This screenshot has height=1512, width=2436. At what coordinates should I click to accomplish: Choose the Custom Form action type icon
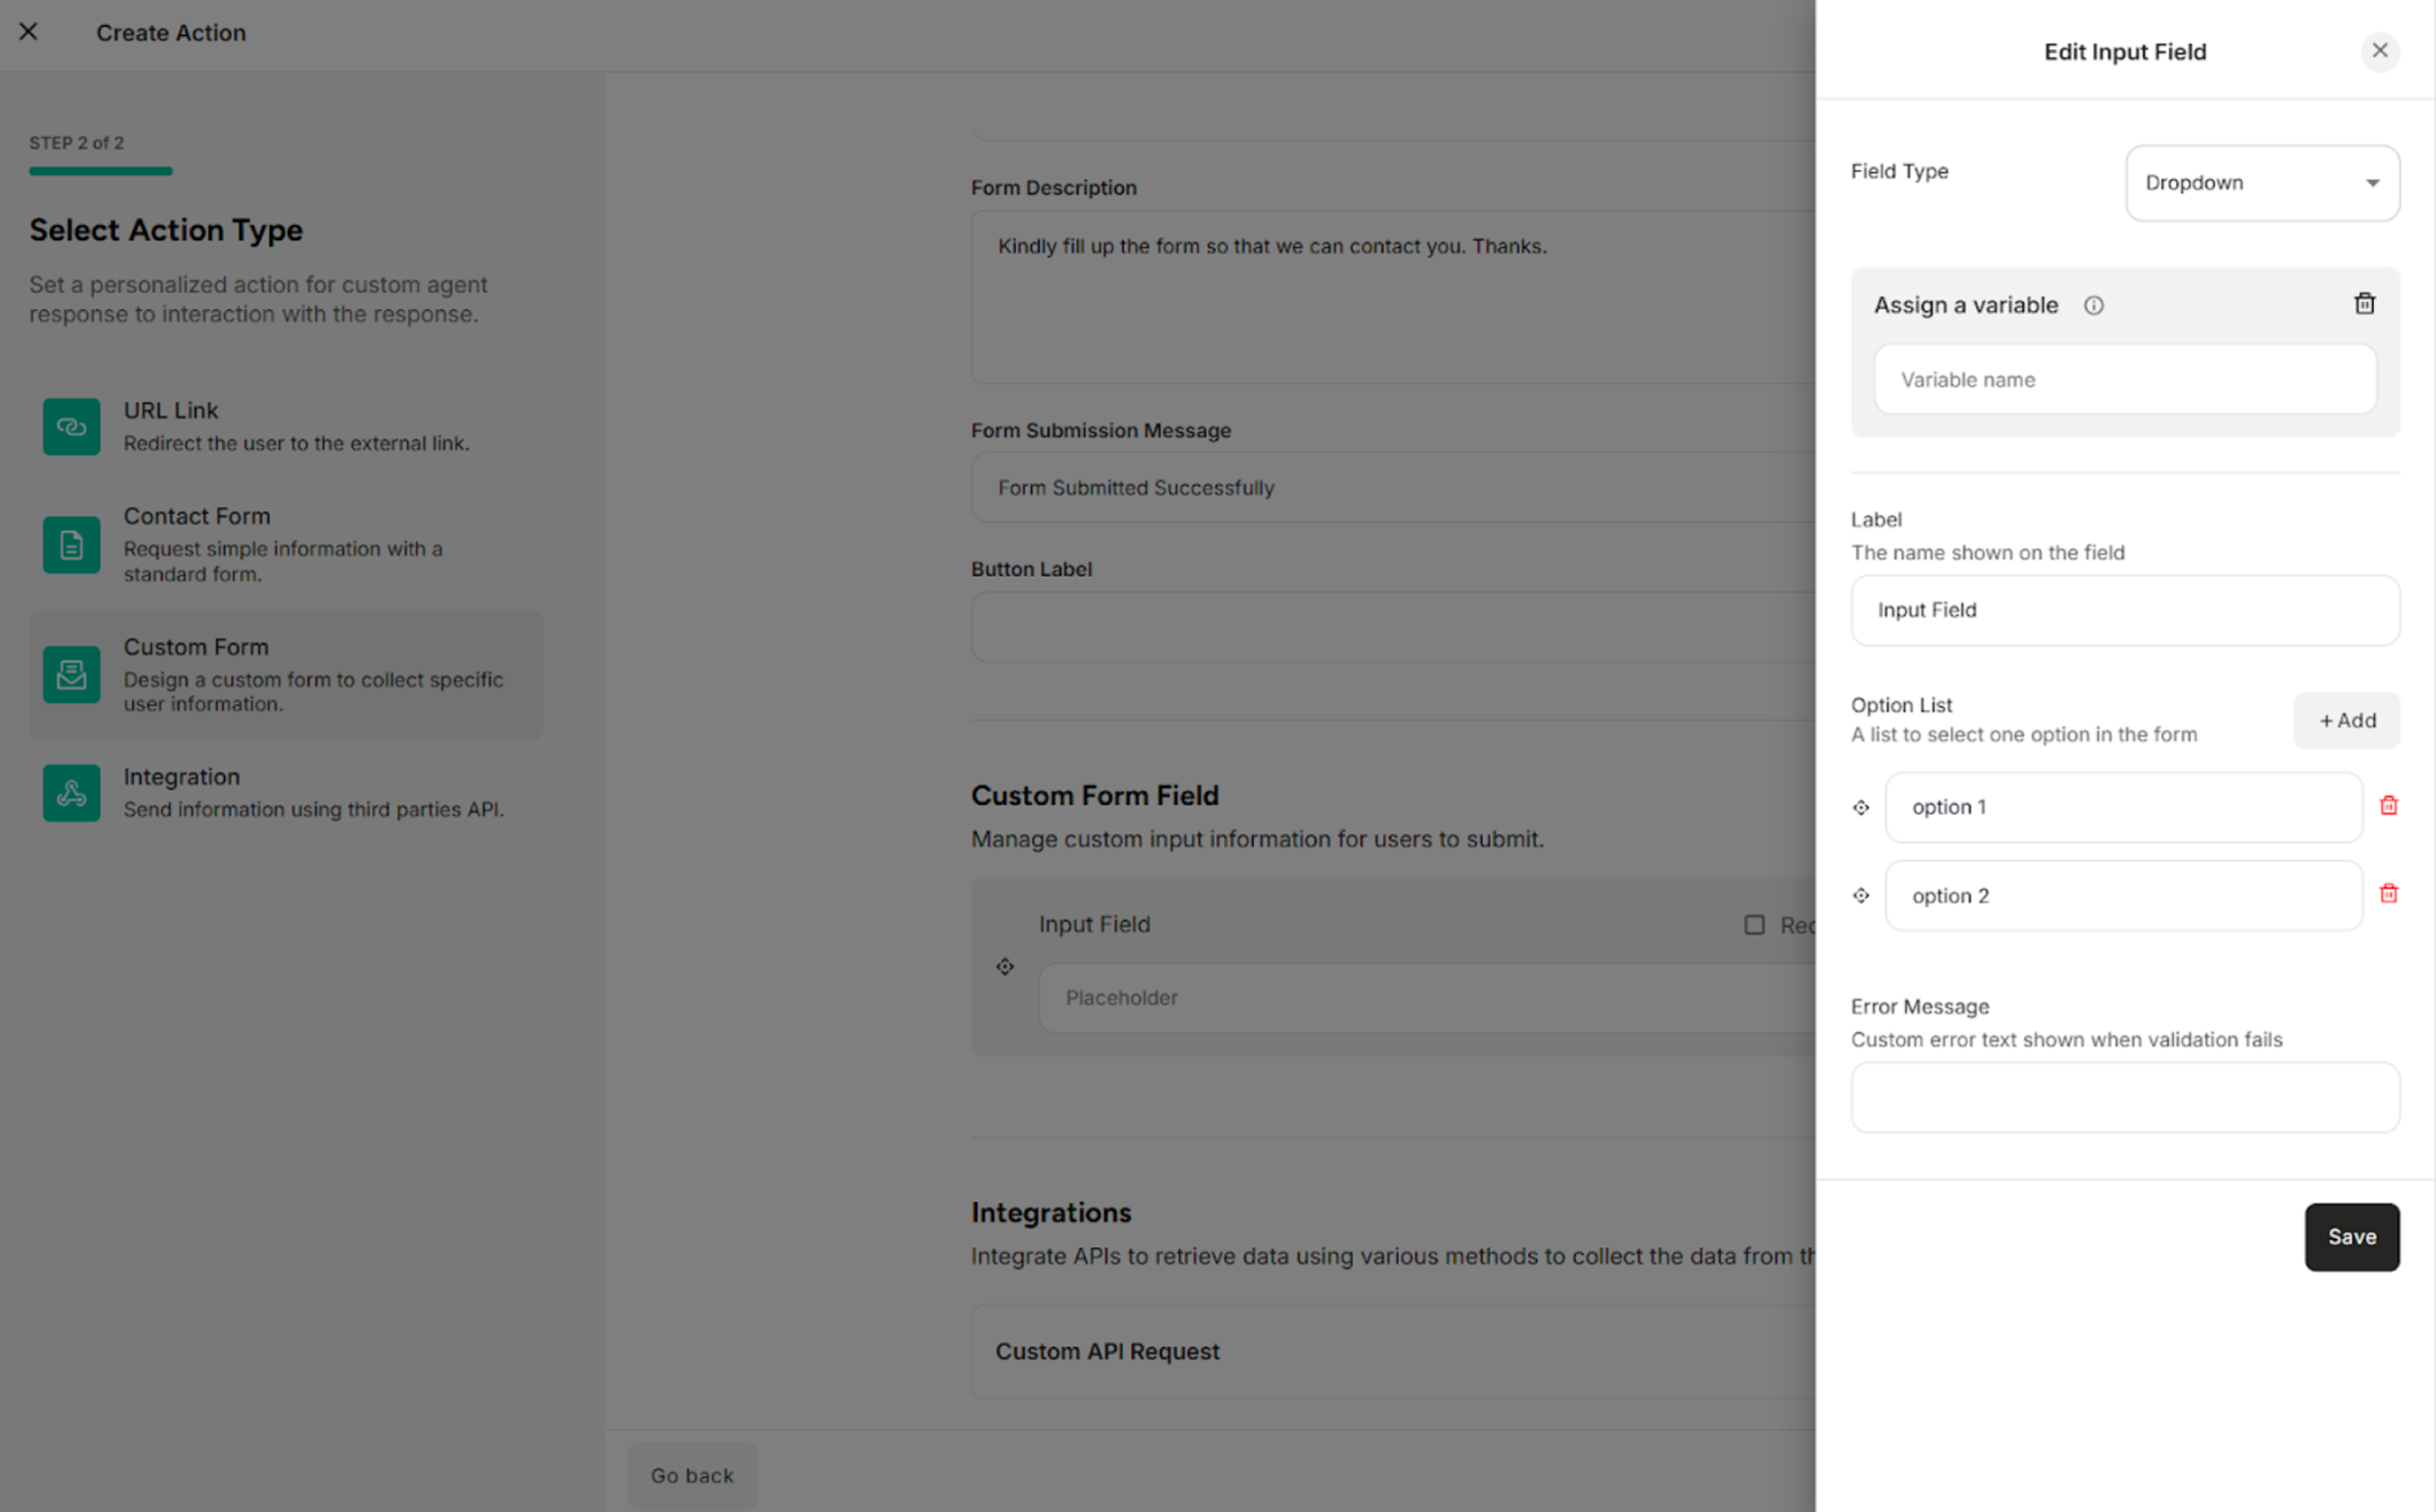click(x=71, y=675)
